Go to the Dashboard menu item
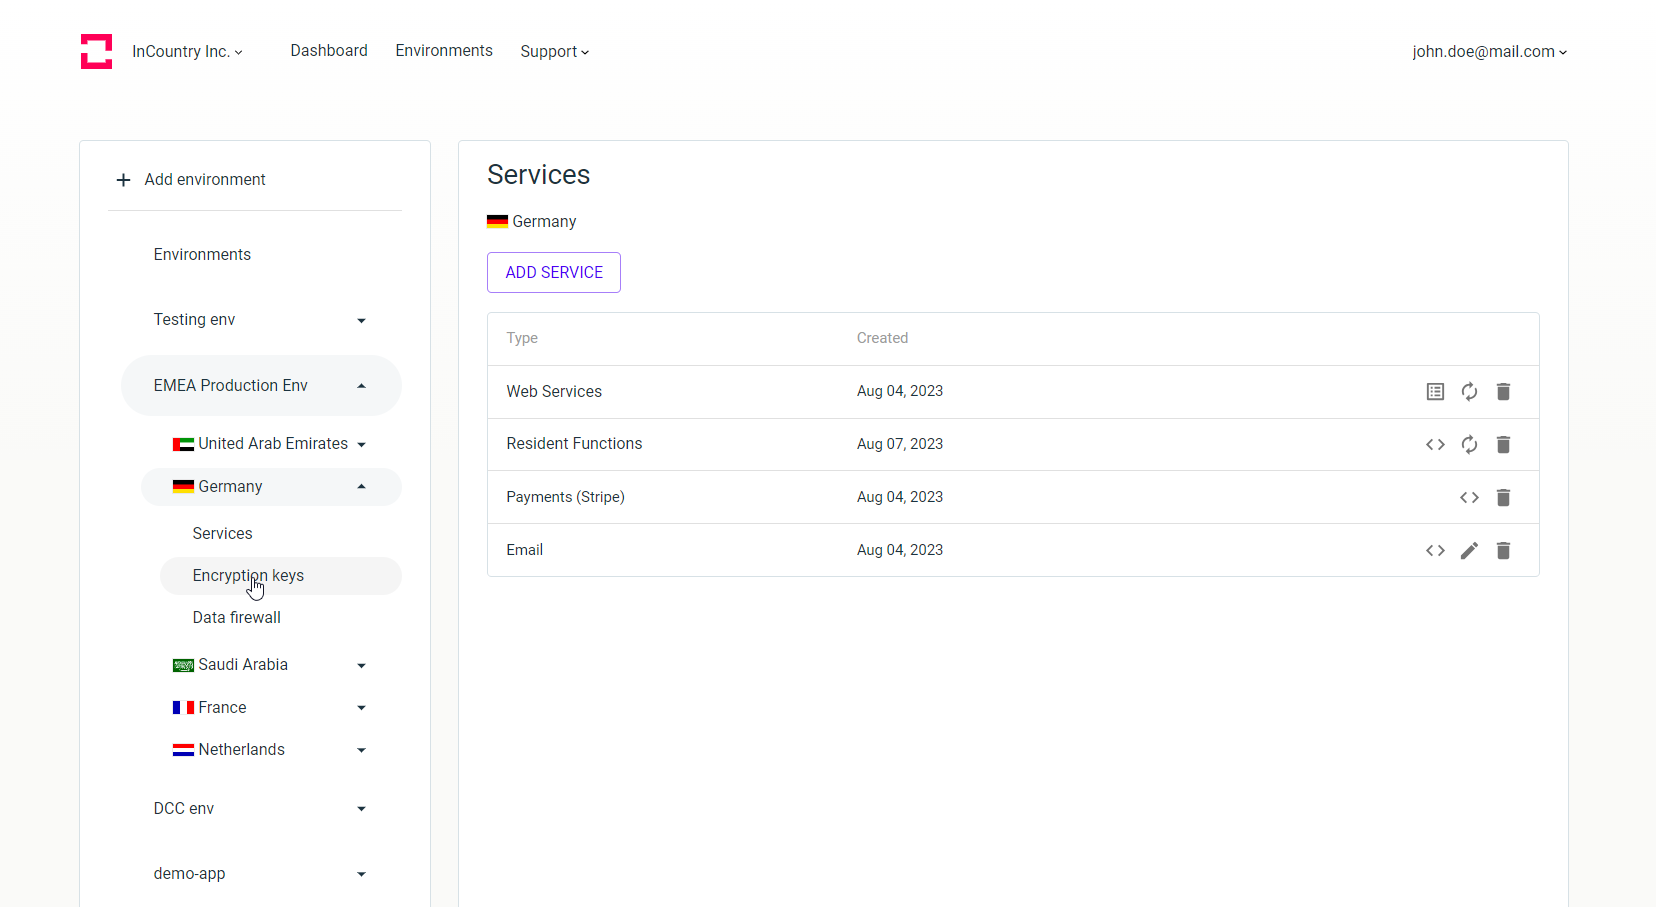The width and height of the screenshot is (1656, 907). pyautogui.click(x=329, y=50)
